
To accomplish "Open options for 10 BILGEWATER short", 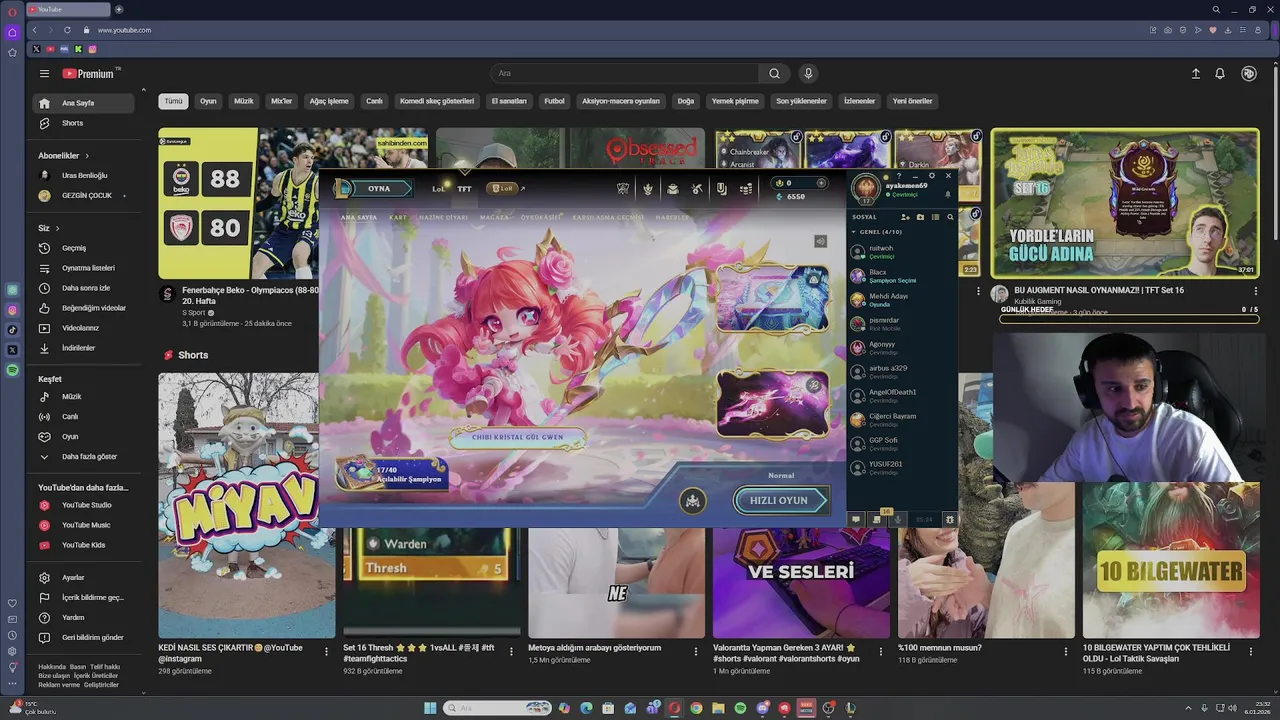I will (x=1250, y=651).
